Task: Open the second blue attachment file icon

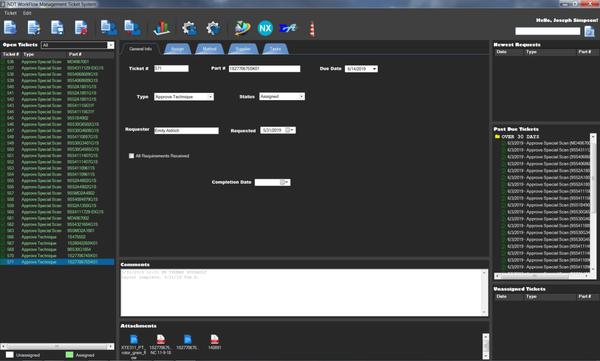Action: [188, 339]
